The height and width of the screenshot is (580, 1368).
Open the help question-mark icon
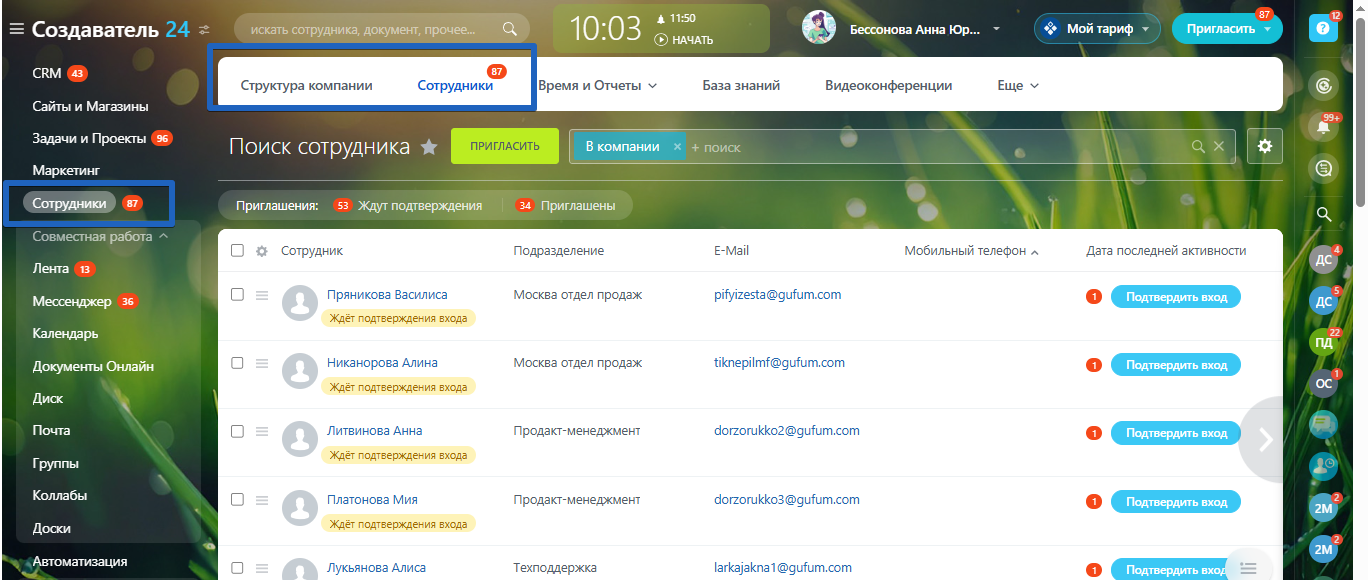coord(1323,28)
